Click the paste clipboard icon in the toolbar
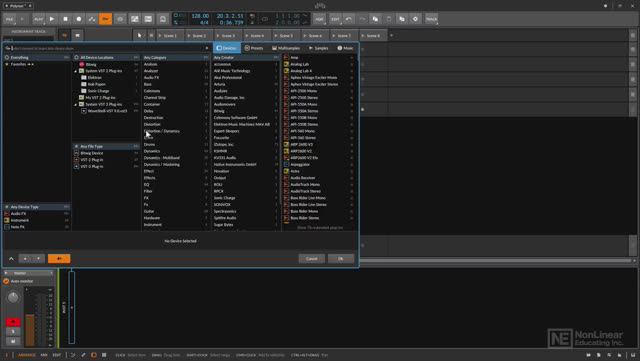The height and width of the screenshot is (361, 640). pyautogui.click(x=389, y=19)
